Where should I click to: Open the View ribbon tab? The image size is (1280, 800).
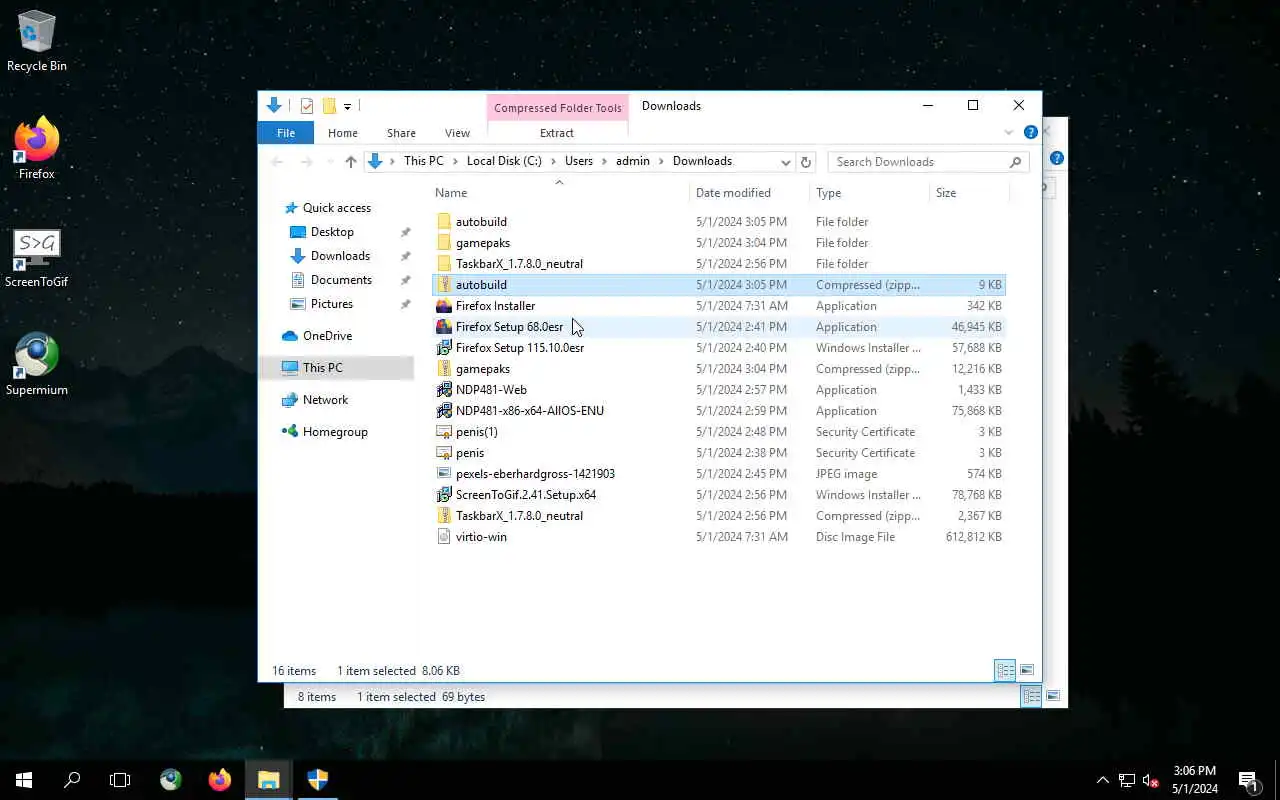(457, 133)
